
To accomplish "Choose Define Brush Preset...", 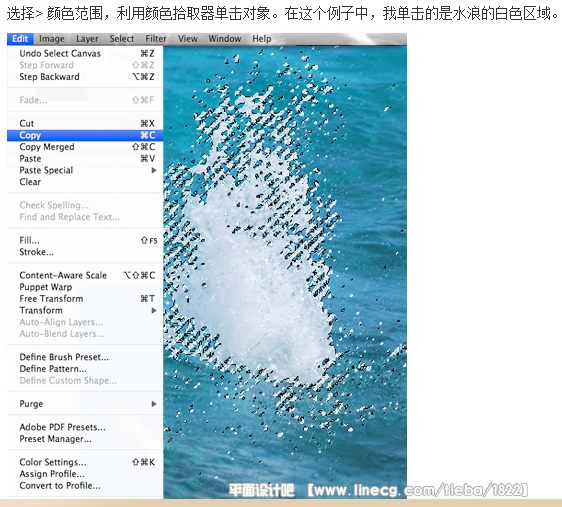I will pos(85,357).
